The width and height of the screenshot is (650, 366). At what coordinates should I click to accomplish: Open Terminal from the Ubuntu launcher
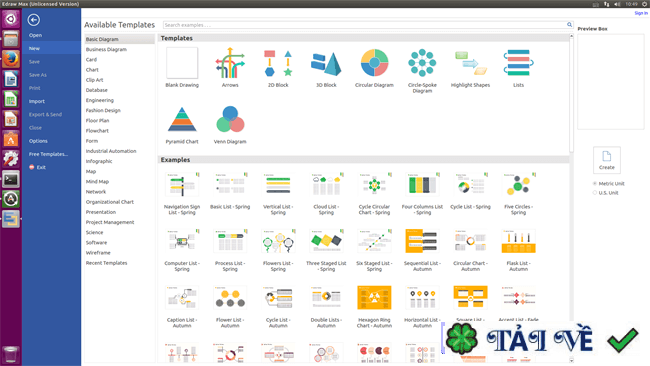[x=11, y=179]
